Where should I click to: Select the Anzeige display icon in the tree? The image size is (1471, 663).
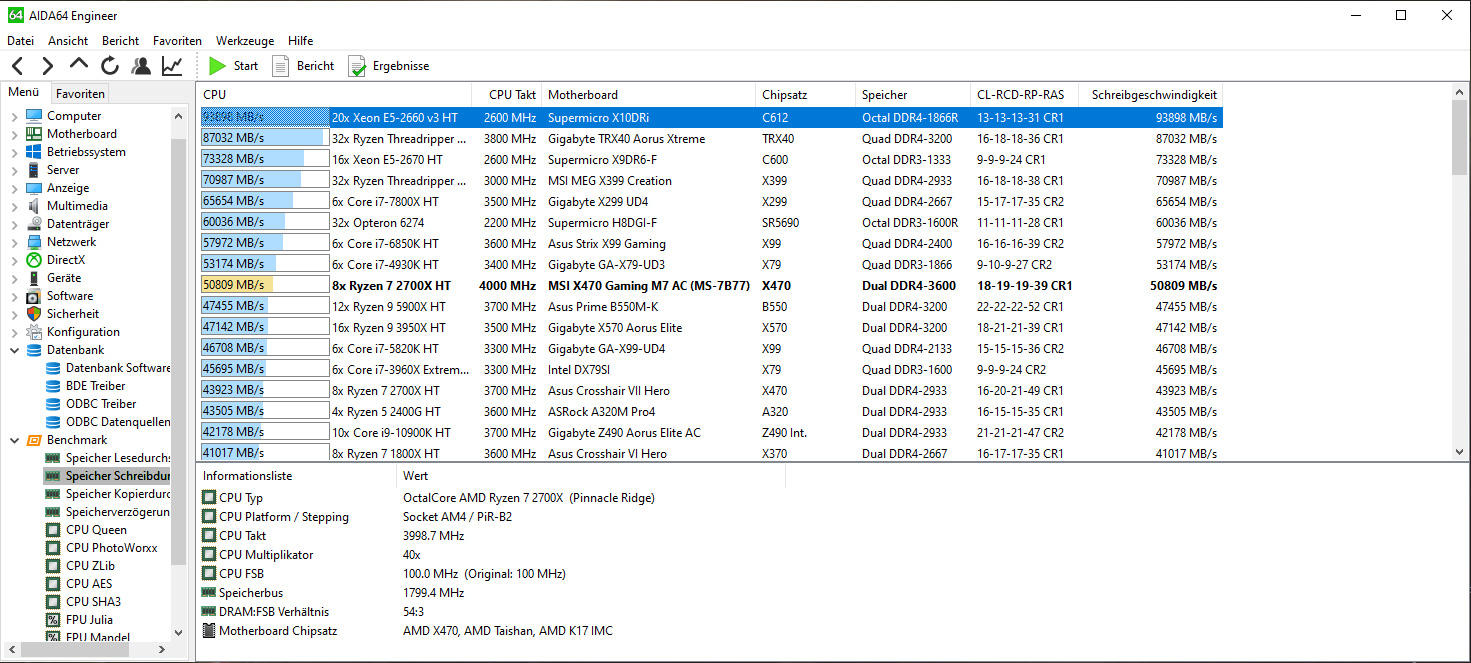(34, 188)
